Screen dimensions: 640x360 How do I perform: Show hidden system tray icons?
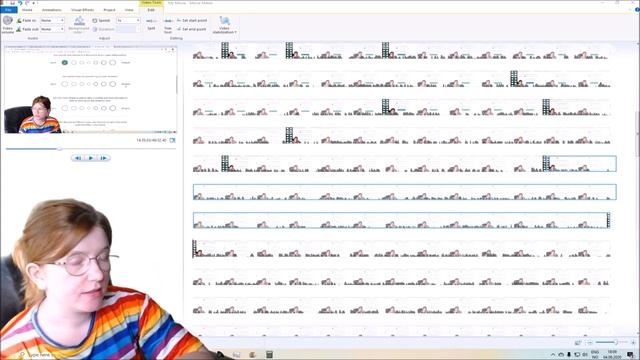coord(553,355)
